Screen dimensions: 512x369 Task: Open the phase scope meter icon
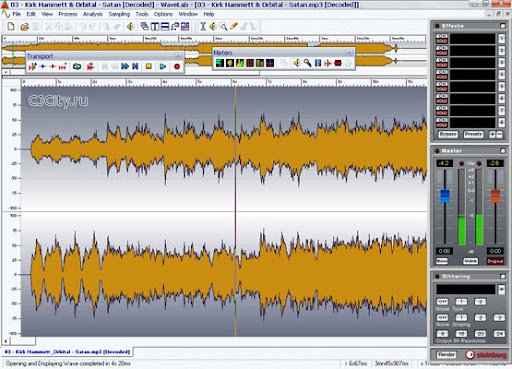coord(230,63)
